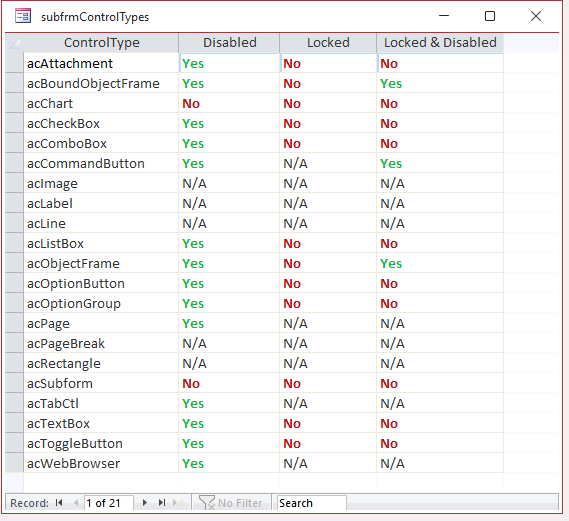Screen dimensions: 569x521
Task: Click the acChart cell
Action: [x=101, y=103]
